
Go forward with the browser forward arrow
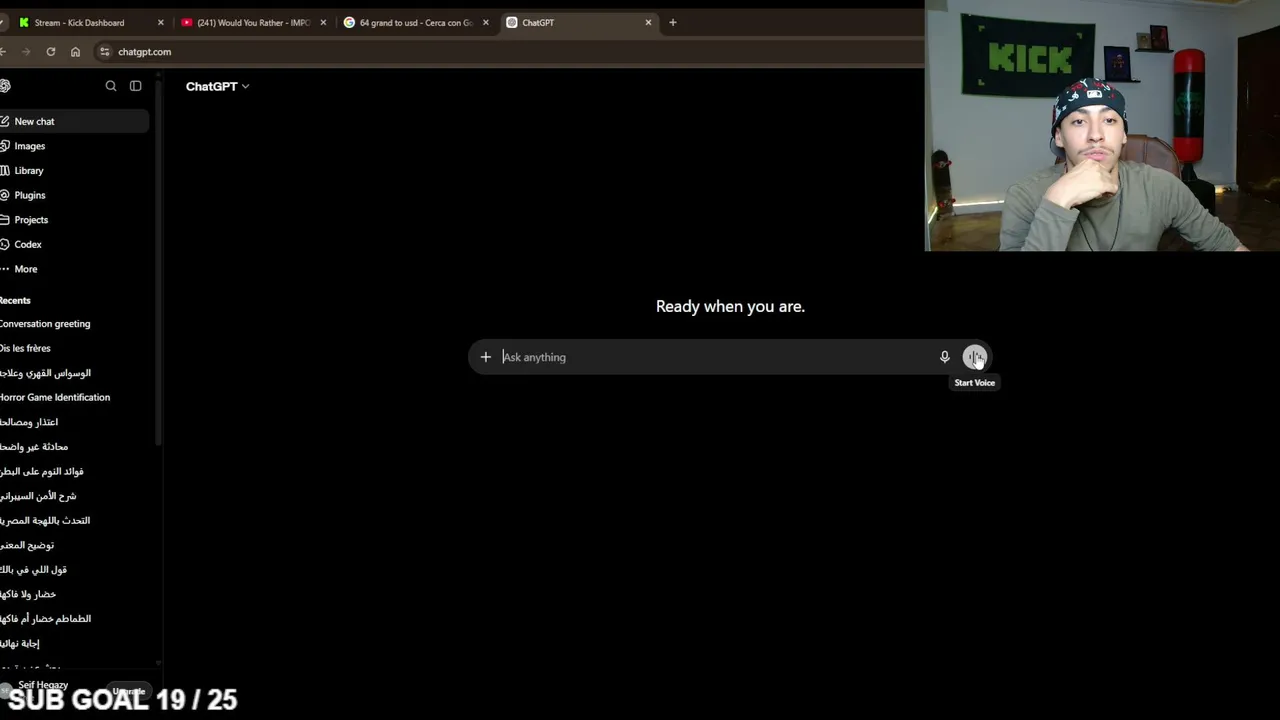26,52
